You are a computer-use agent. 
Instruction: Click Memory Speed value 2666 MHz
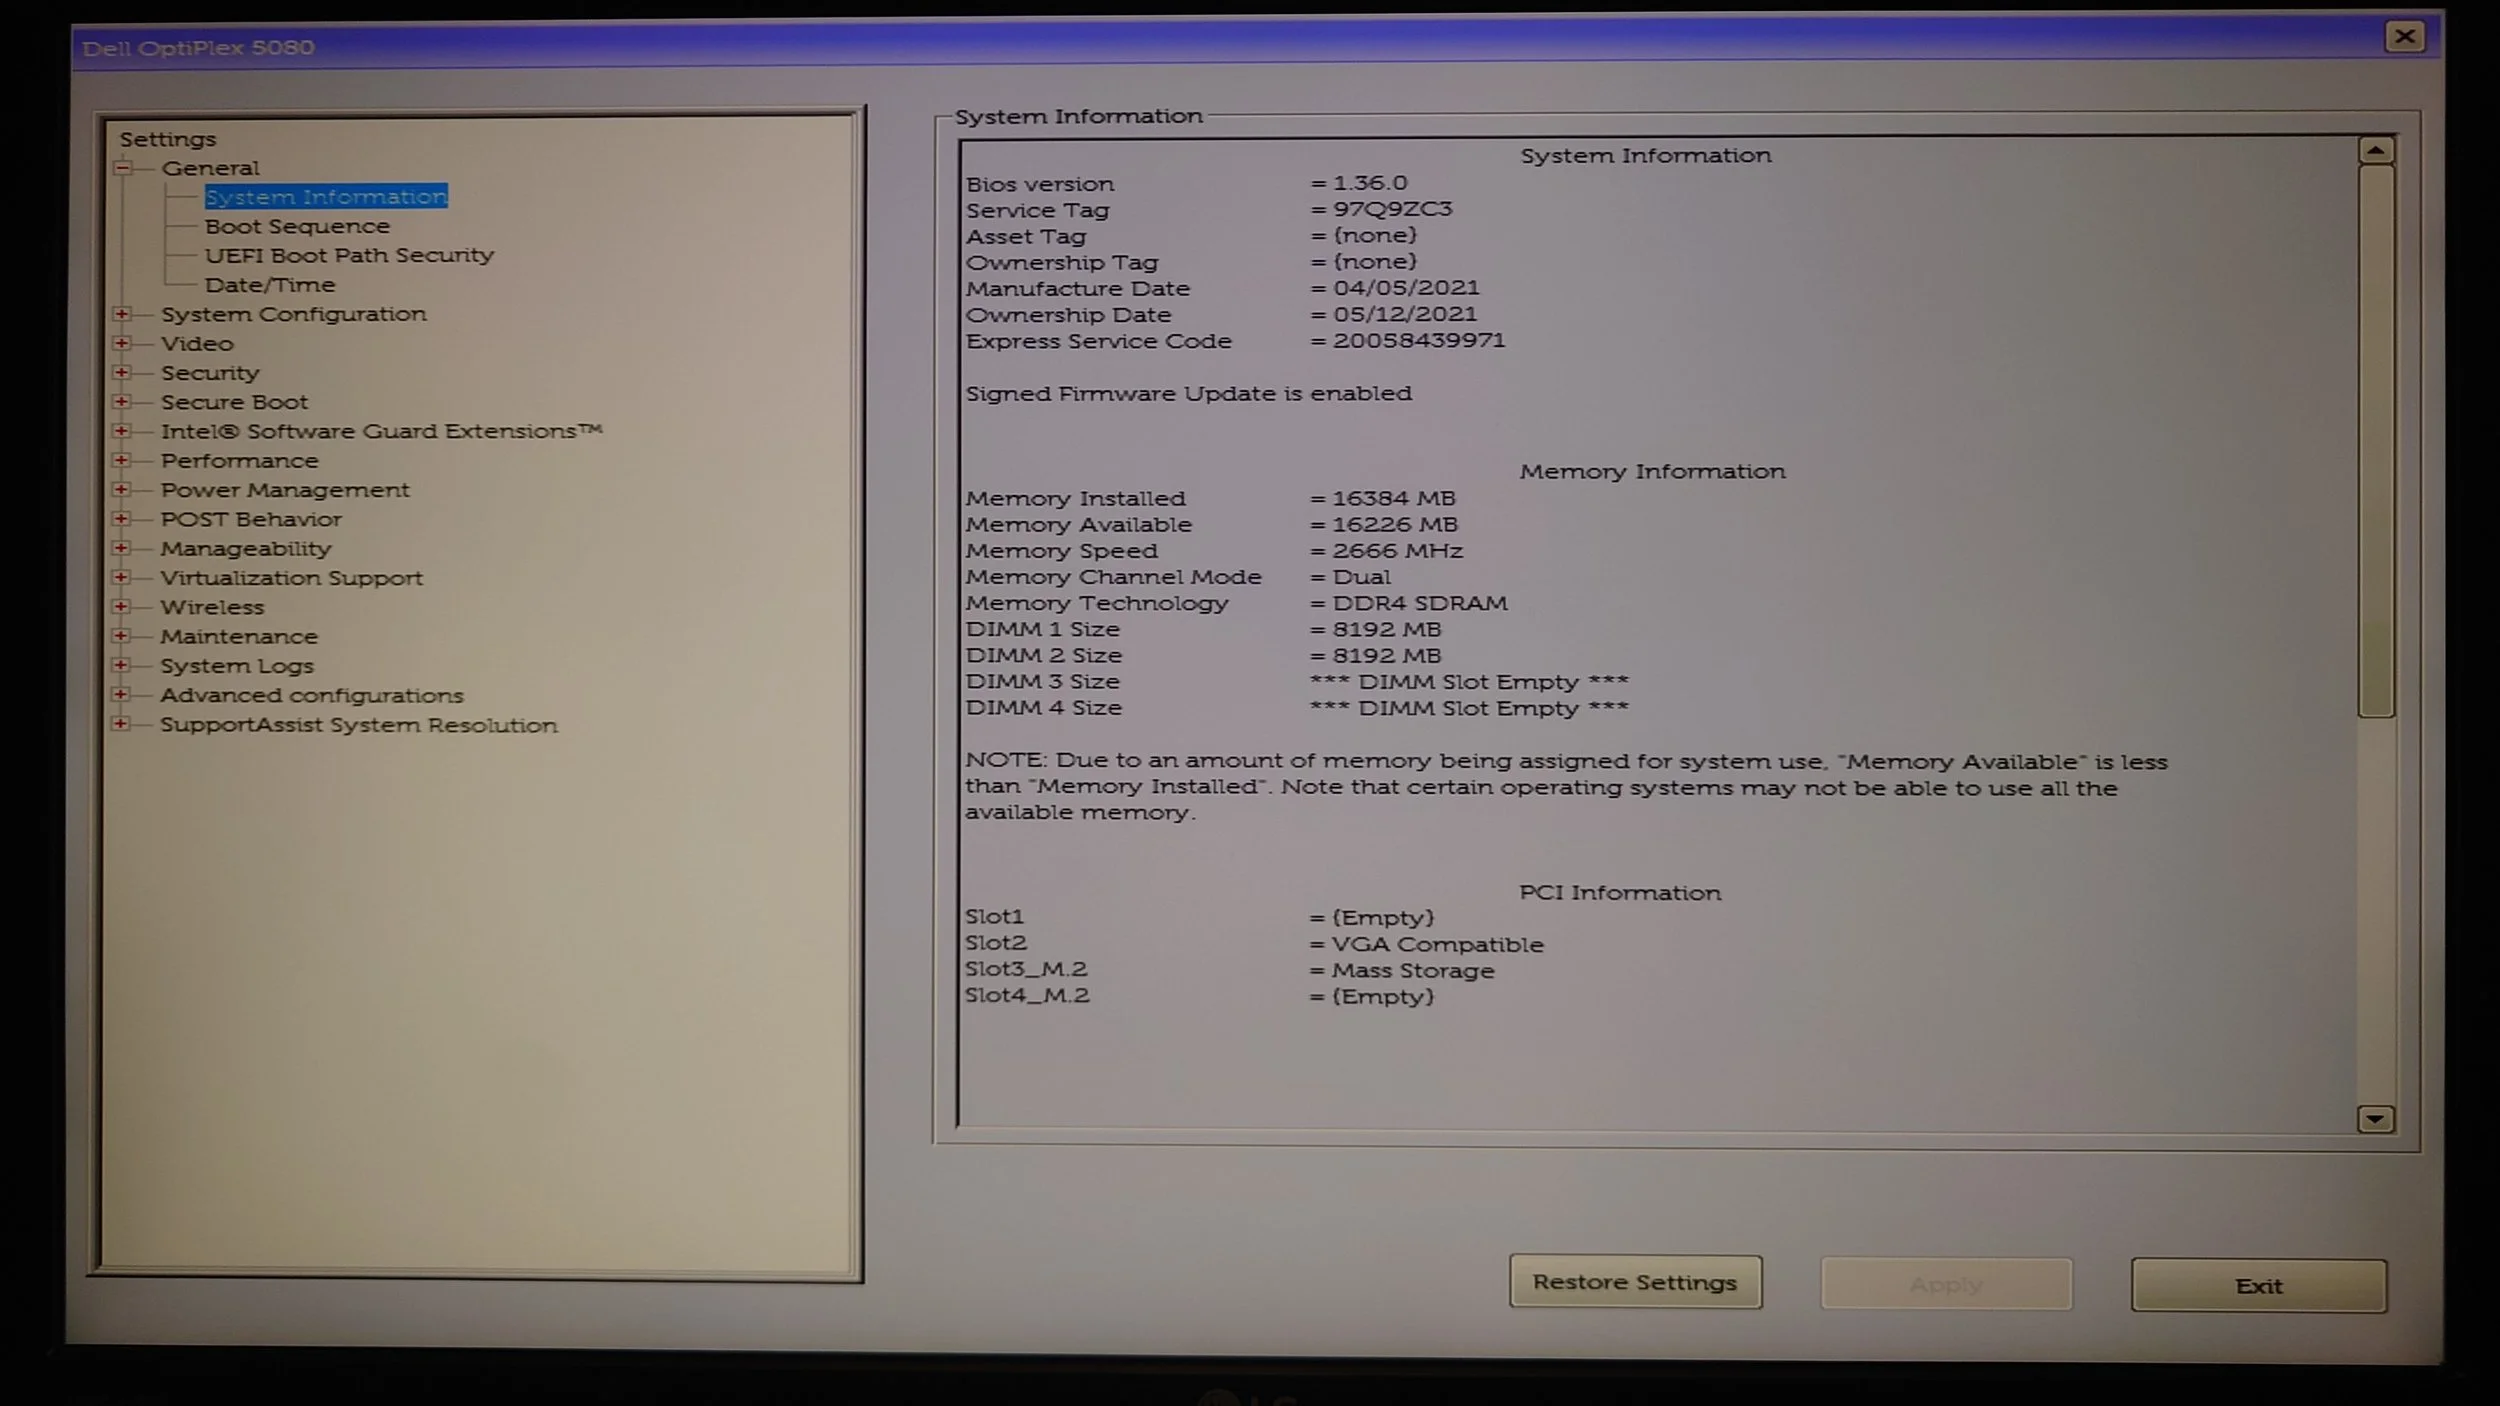coord(1397,550)
